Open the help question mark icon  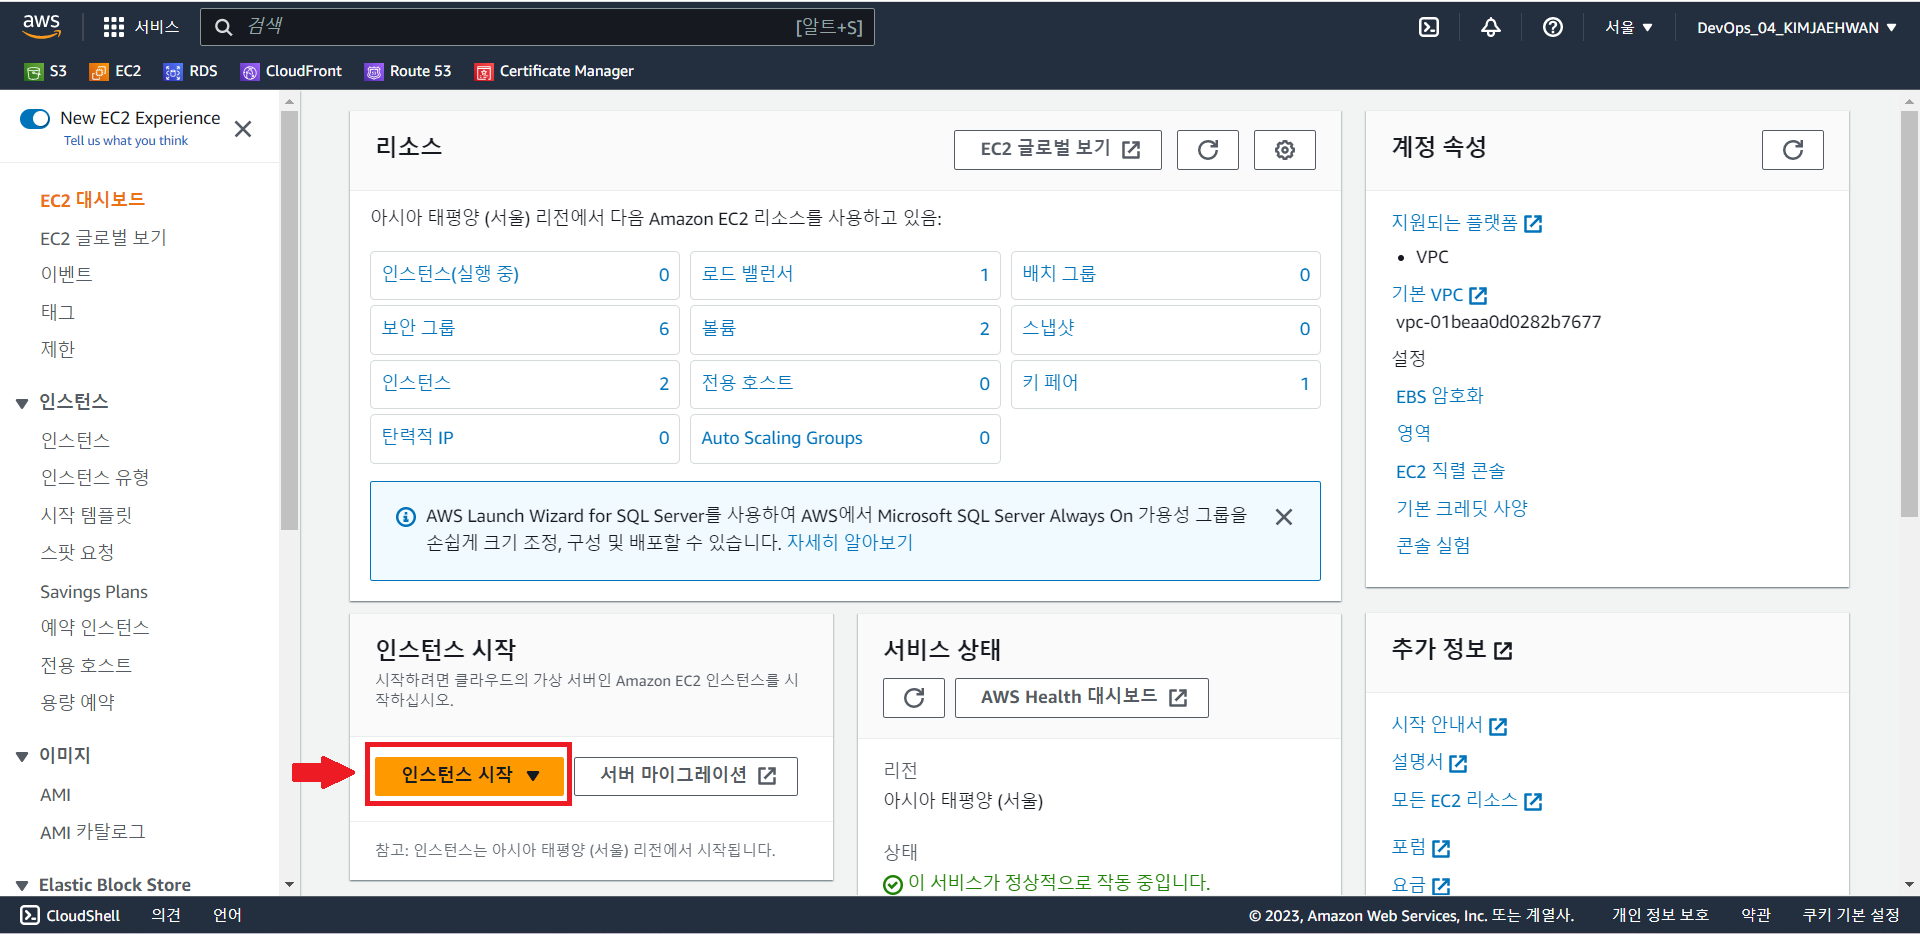(1552, 27)
